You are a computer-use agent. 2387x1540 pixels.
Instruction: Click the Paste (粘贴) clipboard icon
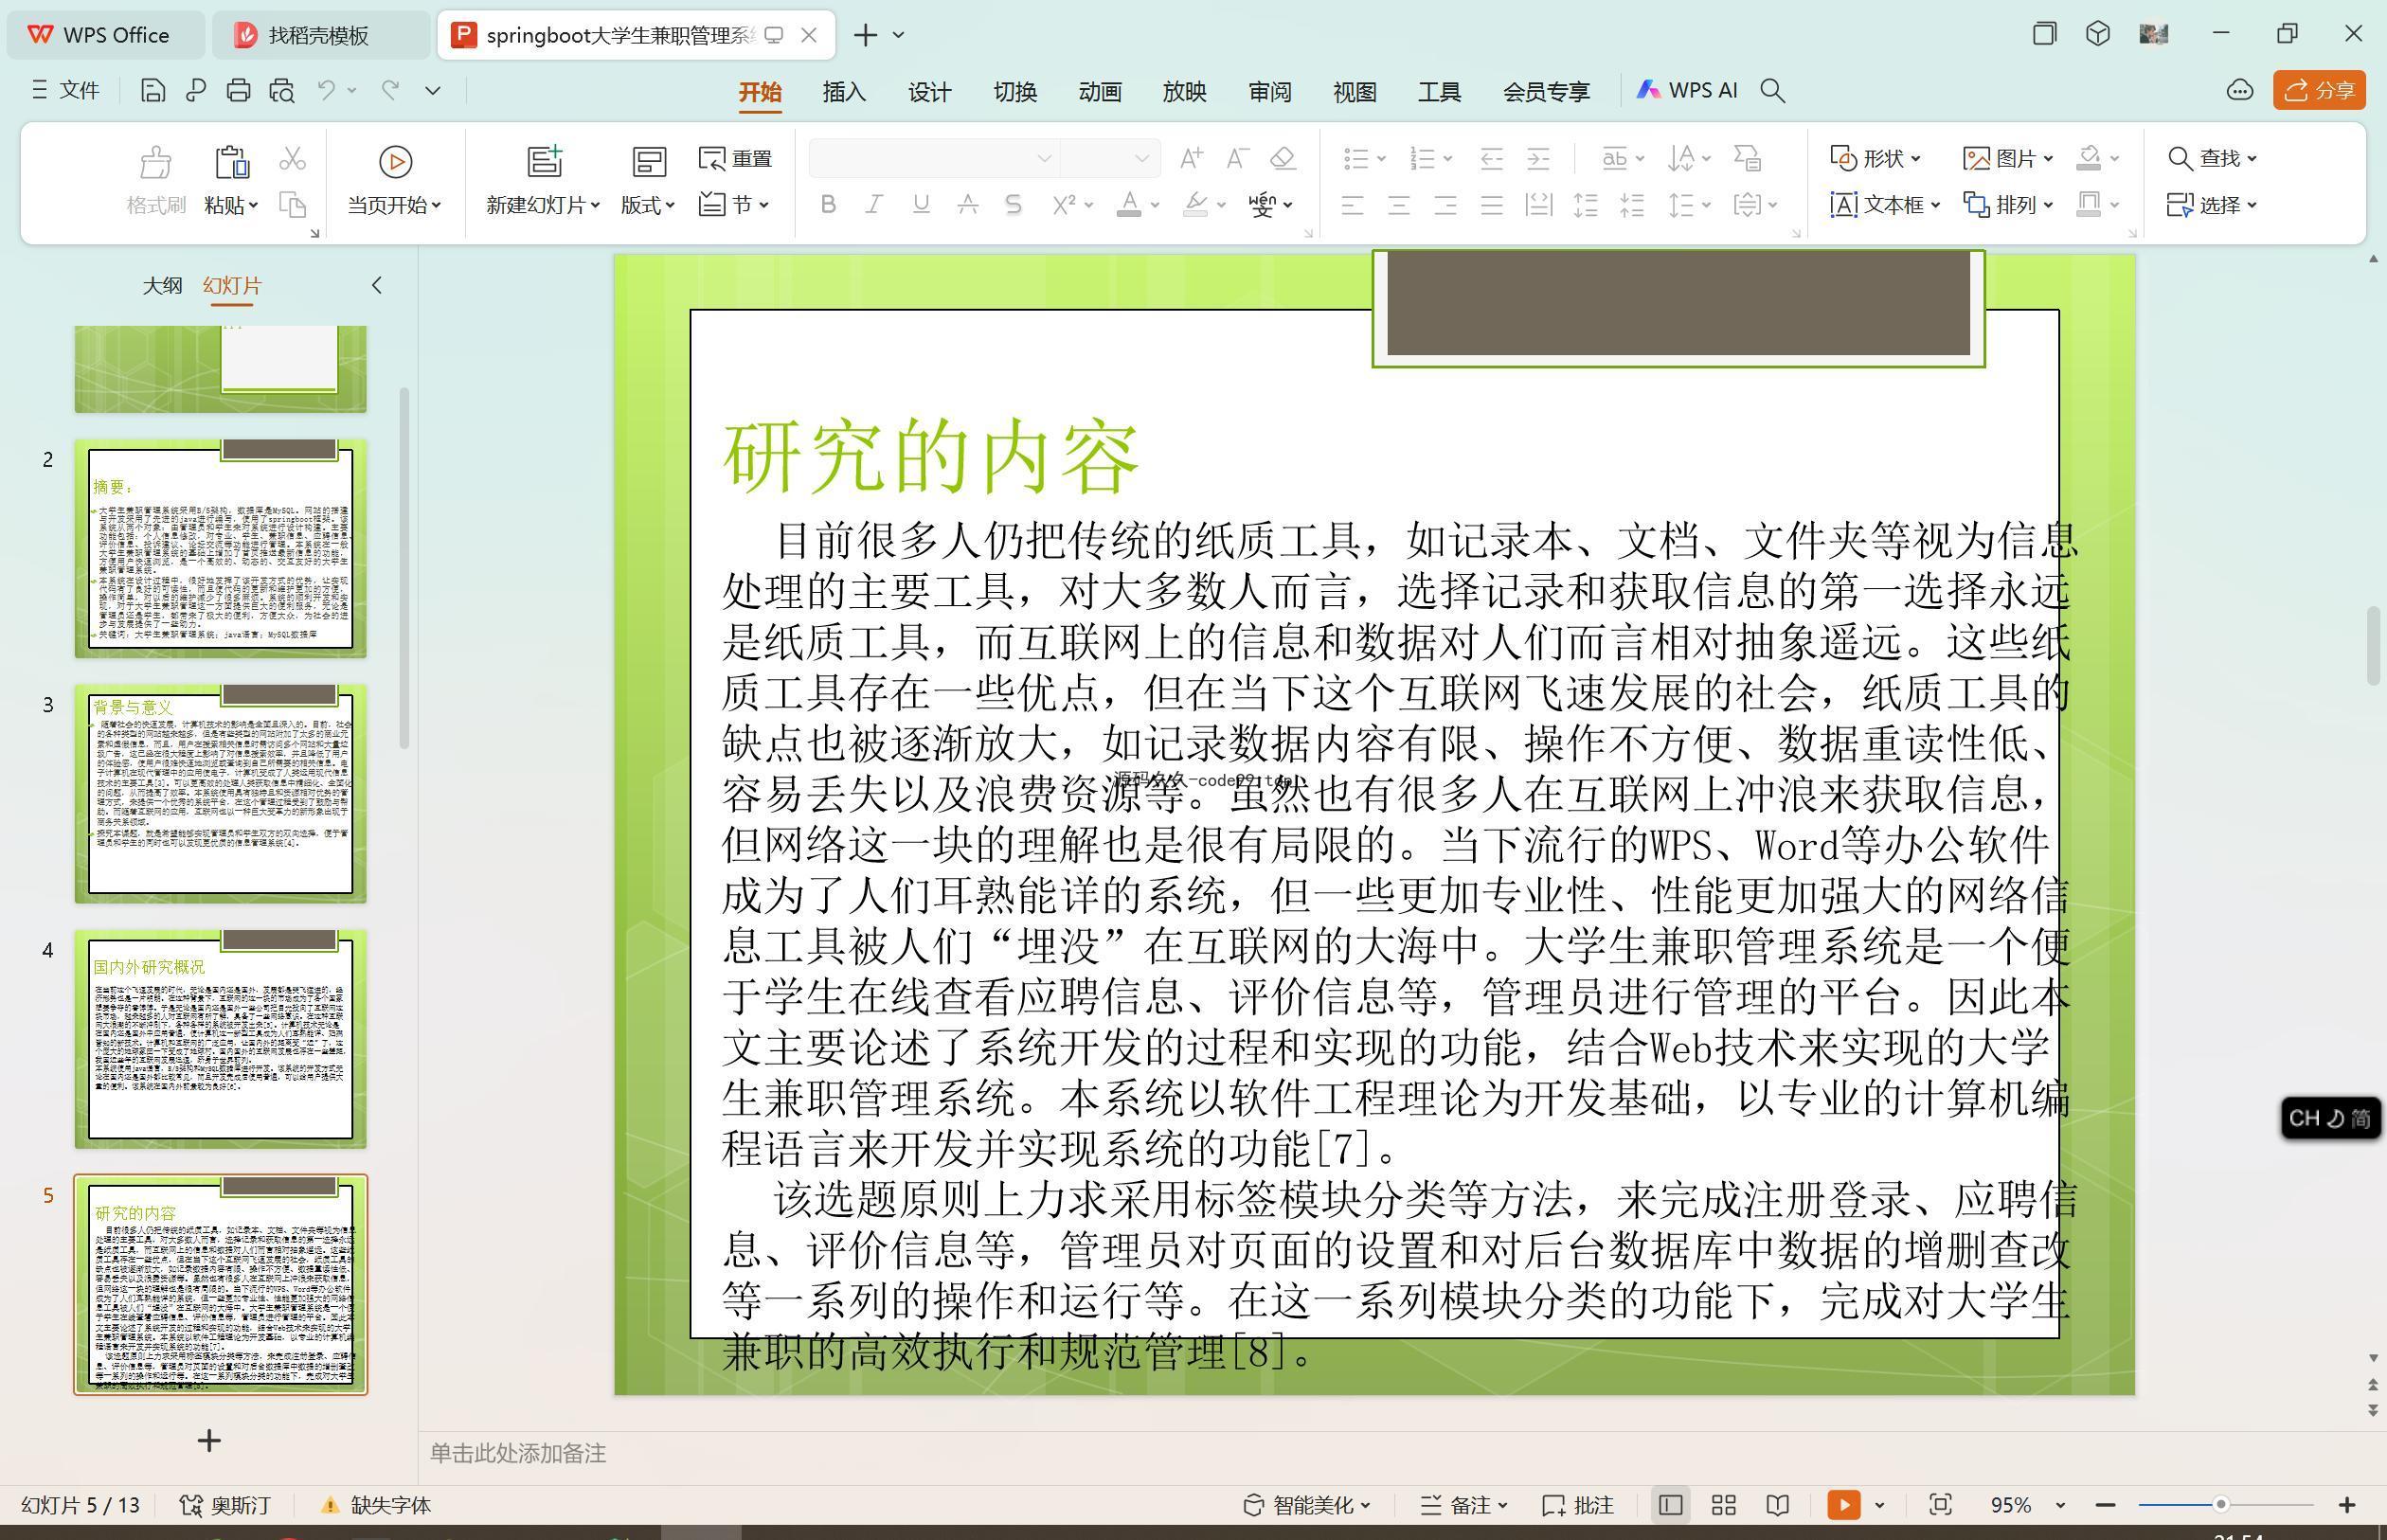pos(231,162)
